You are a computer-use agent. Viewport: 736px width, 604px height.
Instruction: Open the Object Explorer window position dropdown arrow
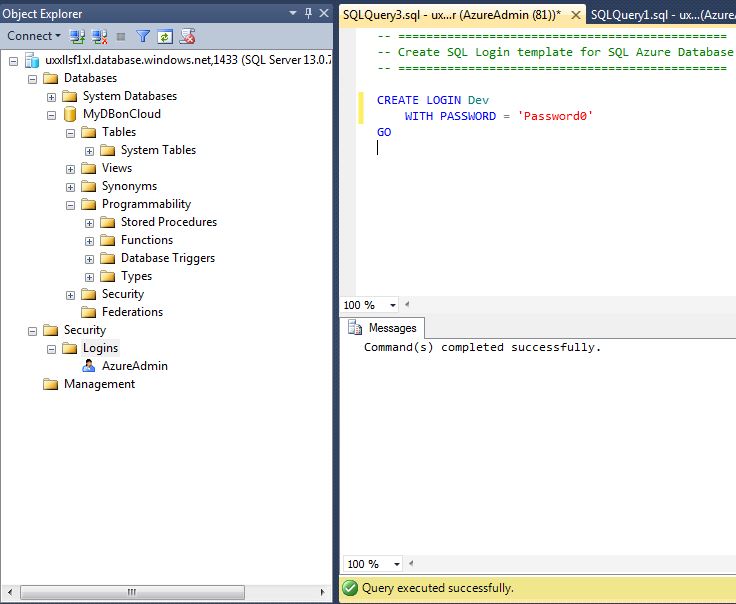(293, 13)
